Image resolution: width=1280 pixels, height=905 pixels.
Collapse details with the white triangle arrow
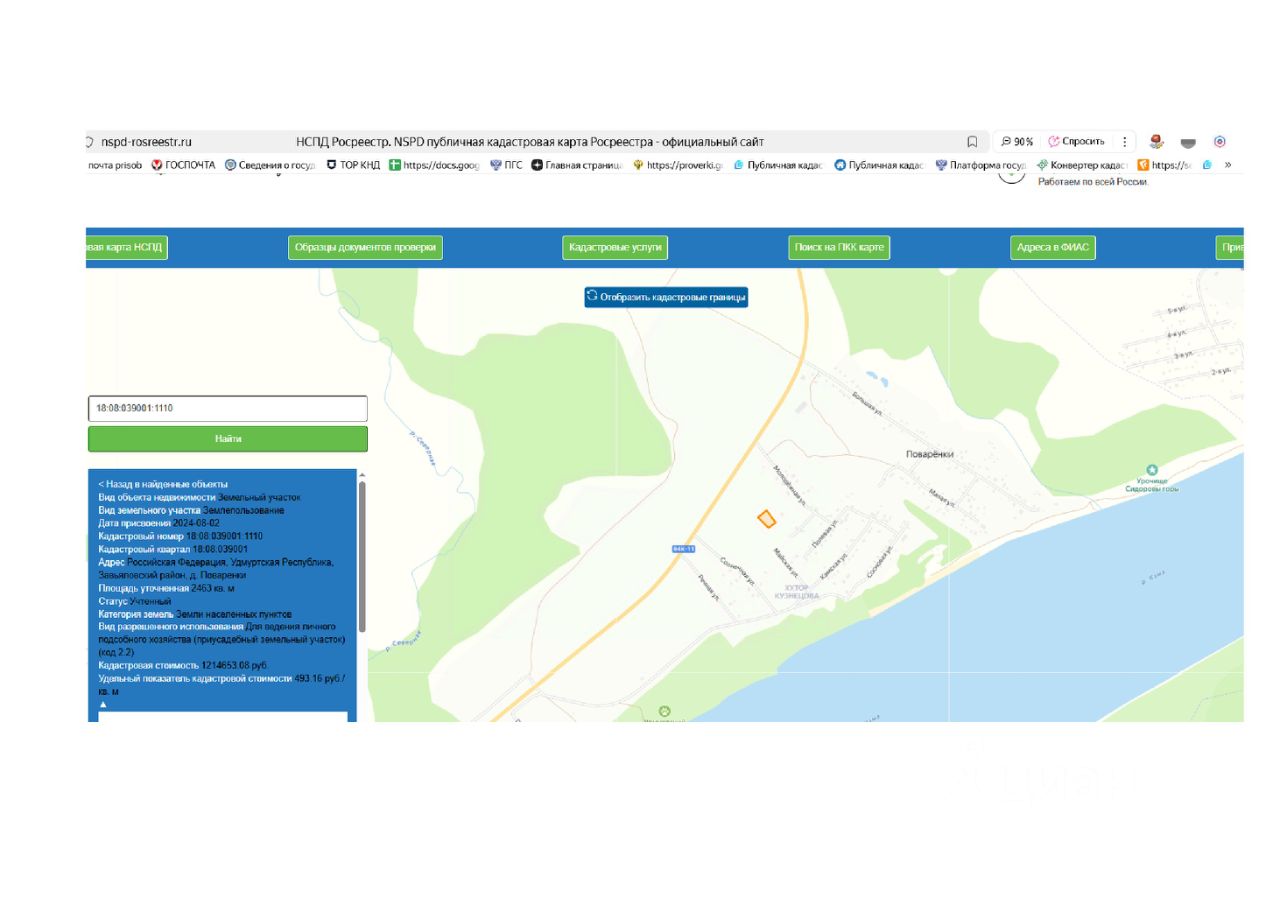click(102, 705)
